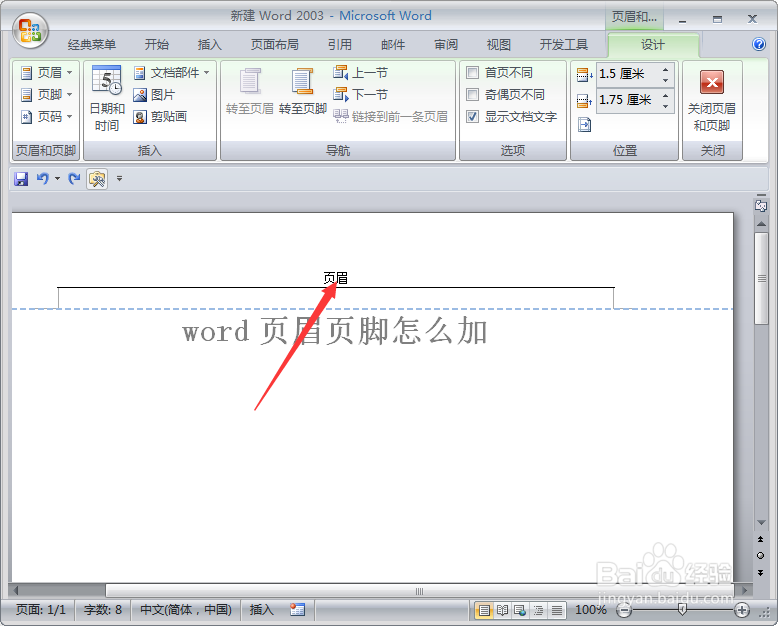Open the Review (审阅) tab

point(446,45)
